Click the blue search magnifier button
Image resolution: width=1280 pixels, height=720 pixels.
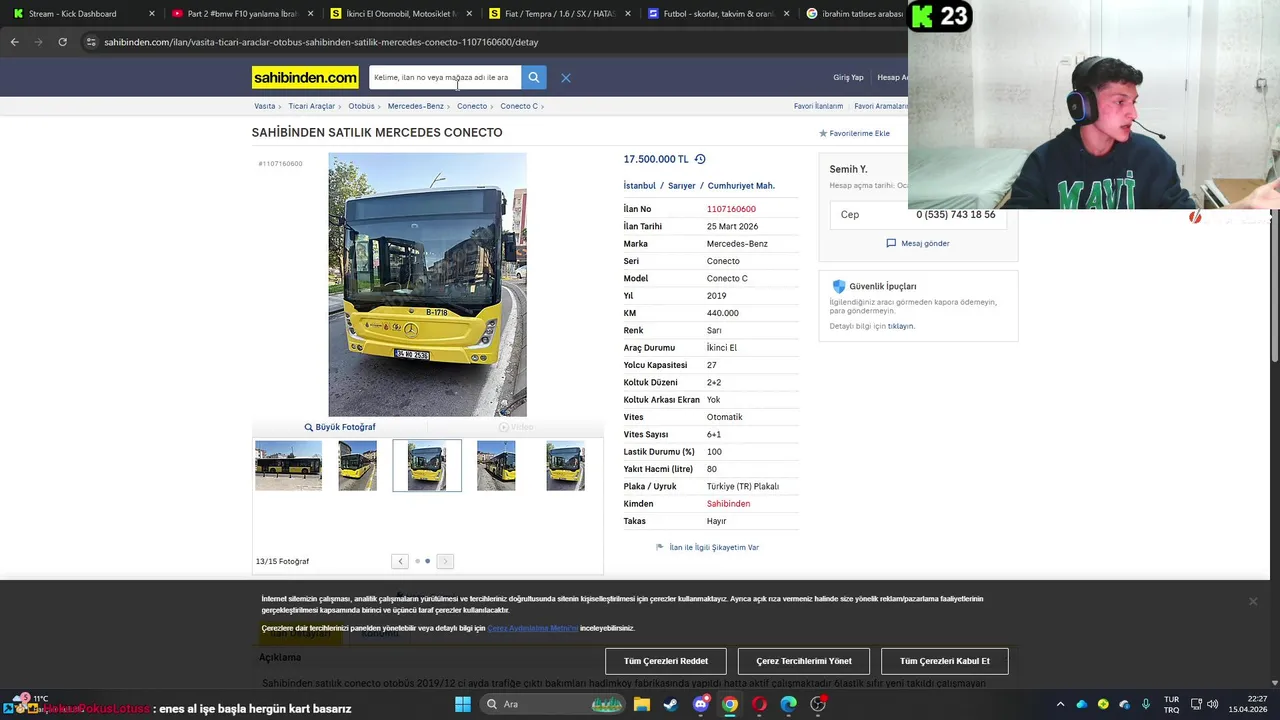coord(534,77)
